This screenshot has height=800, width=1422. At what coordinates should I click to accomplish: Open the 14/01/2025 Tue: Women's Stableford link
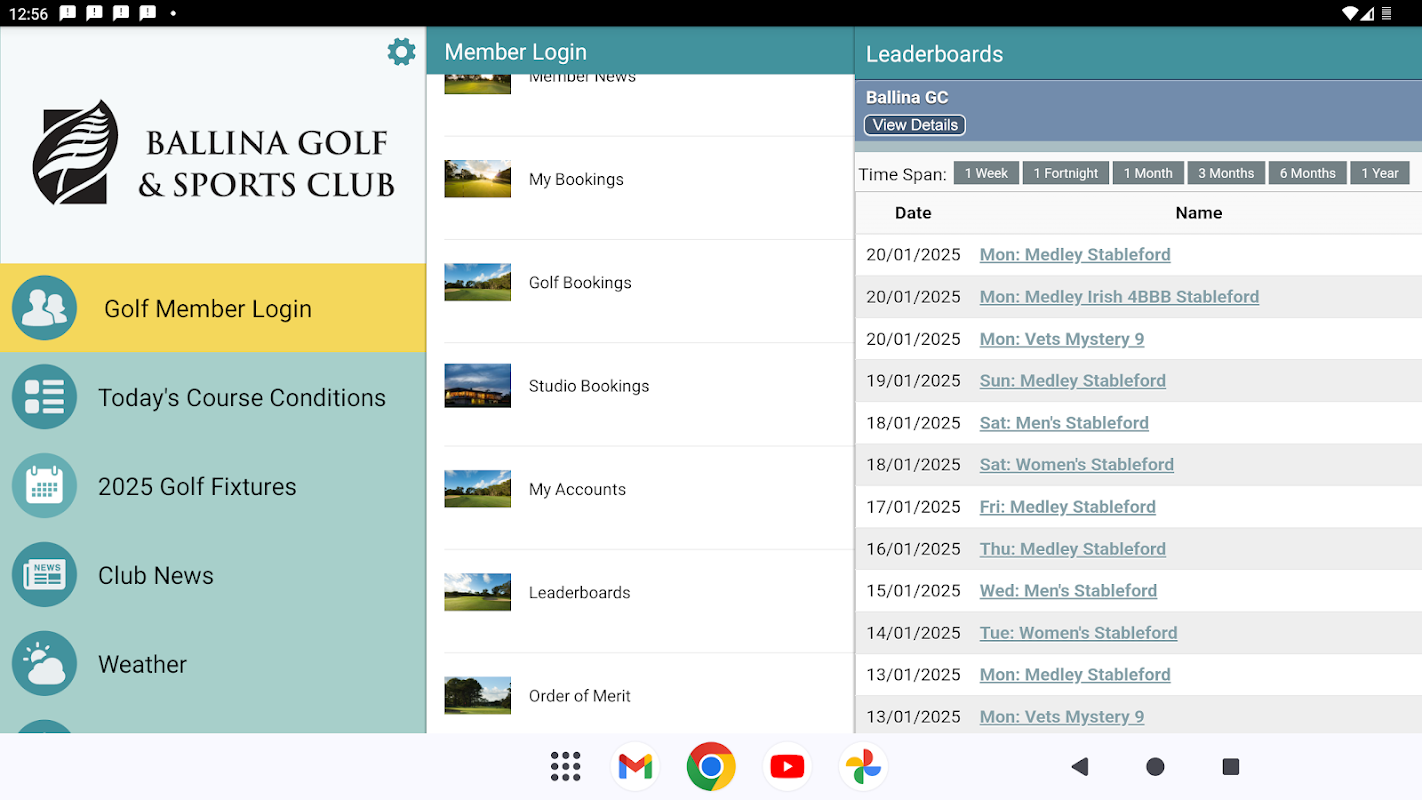click(1078, 633)
